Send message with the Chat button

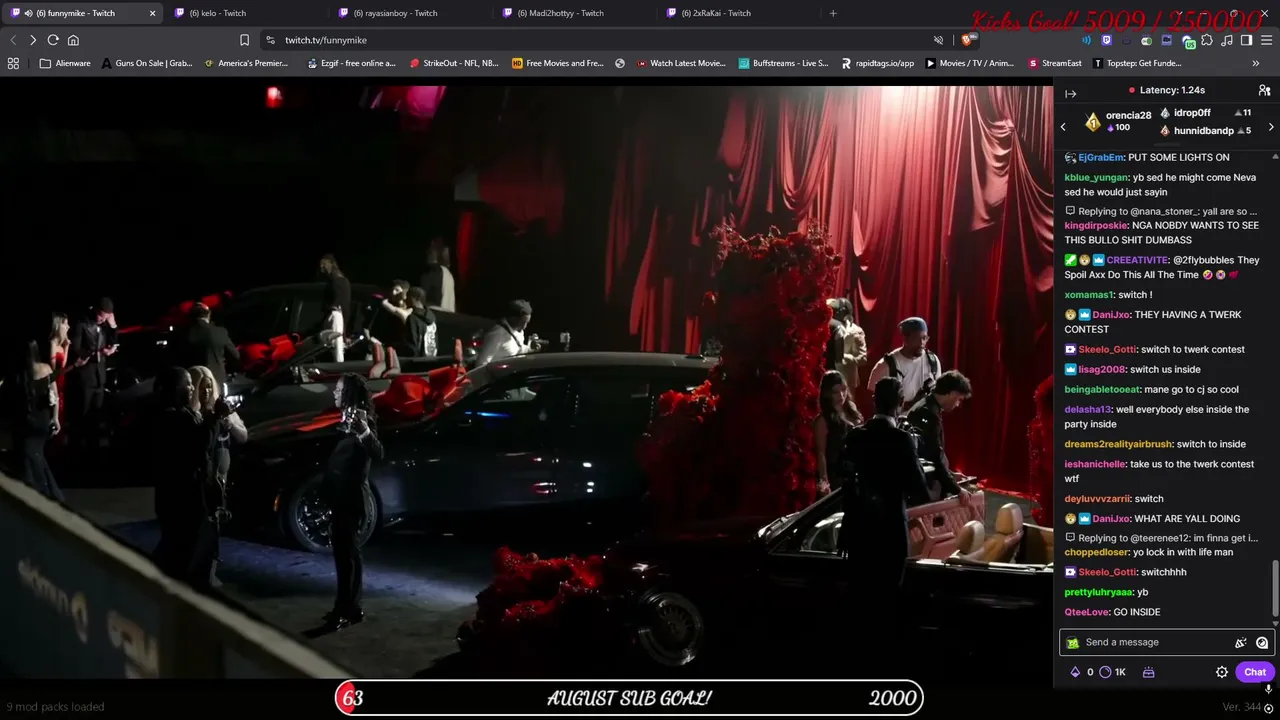point(1255,672)
